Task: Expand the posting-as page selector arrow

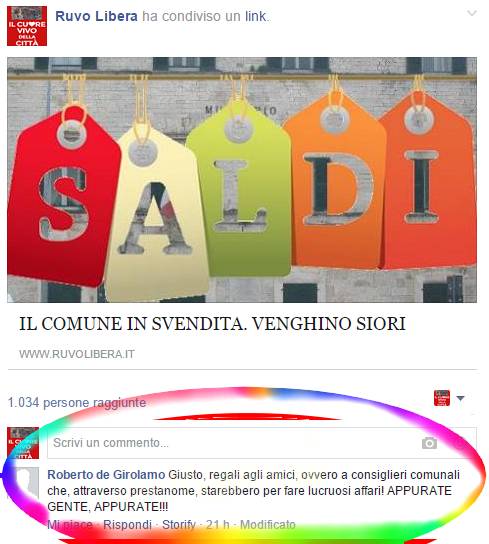Action: pos(460,398)
